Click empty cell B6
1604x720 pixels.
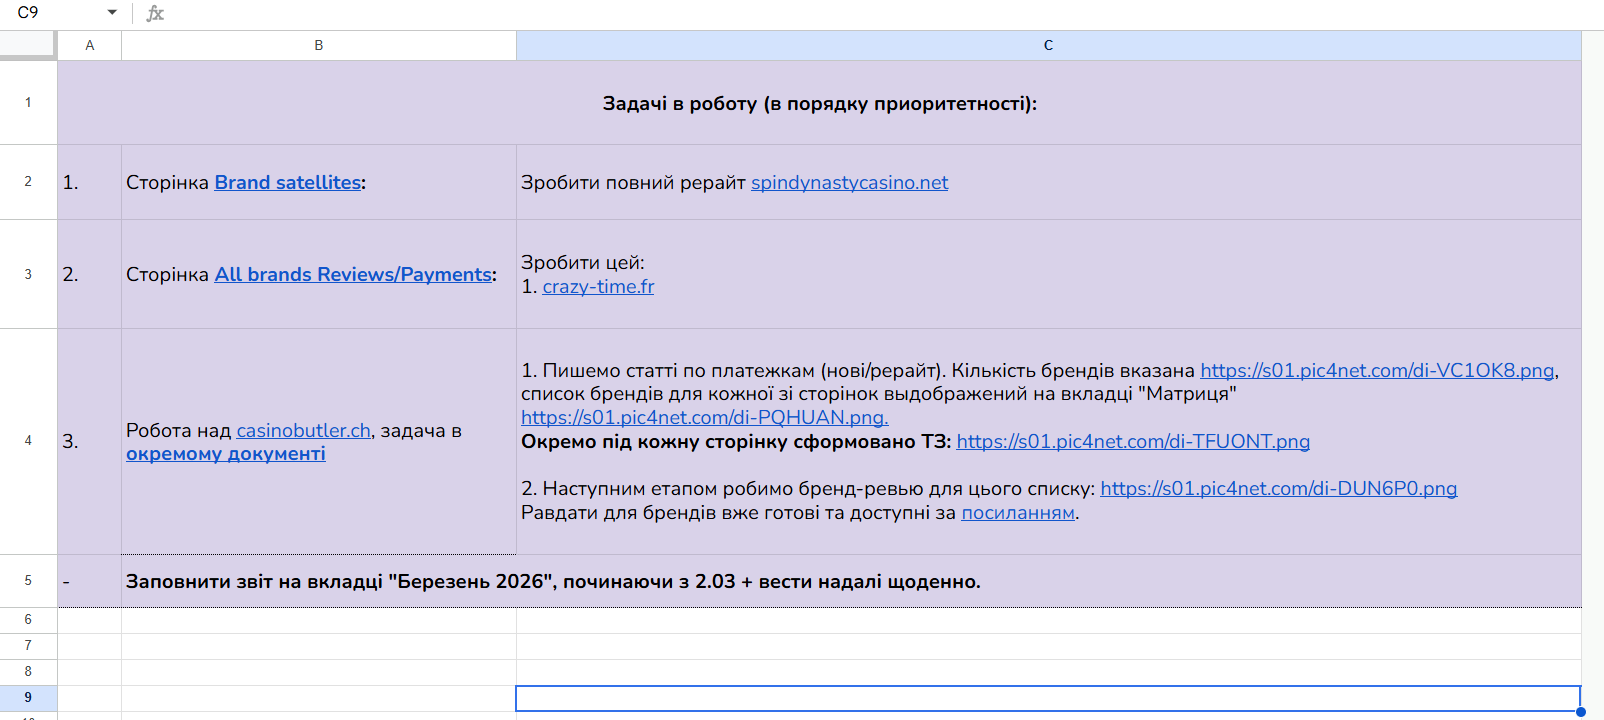tap(319, 620)
